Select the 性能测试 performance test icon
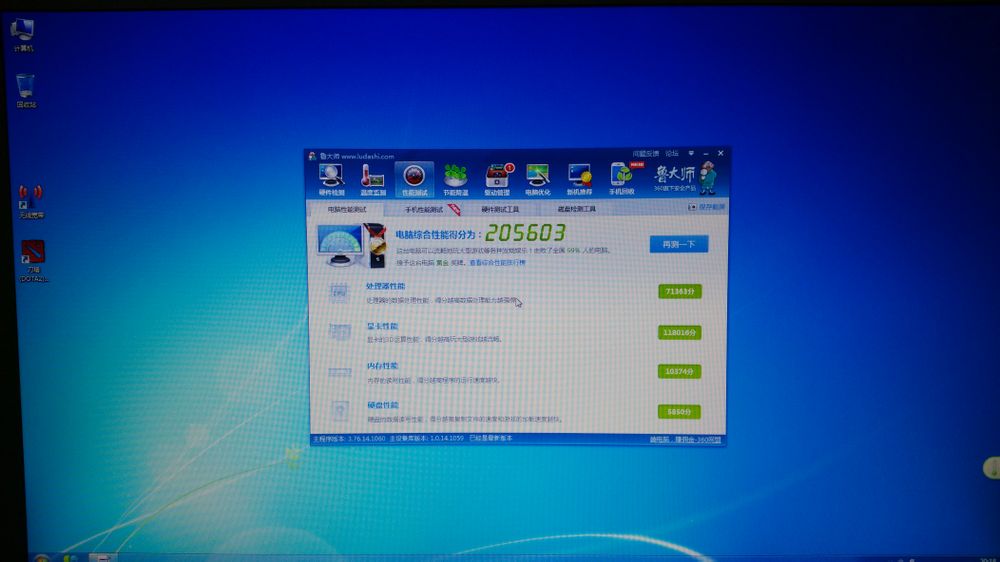 tap(414, 179)
